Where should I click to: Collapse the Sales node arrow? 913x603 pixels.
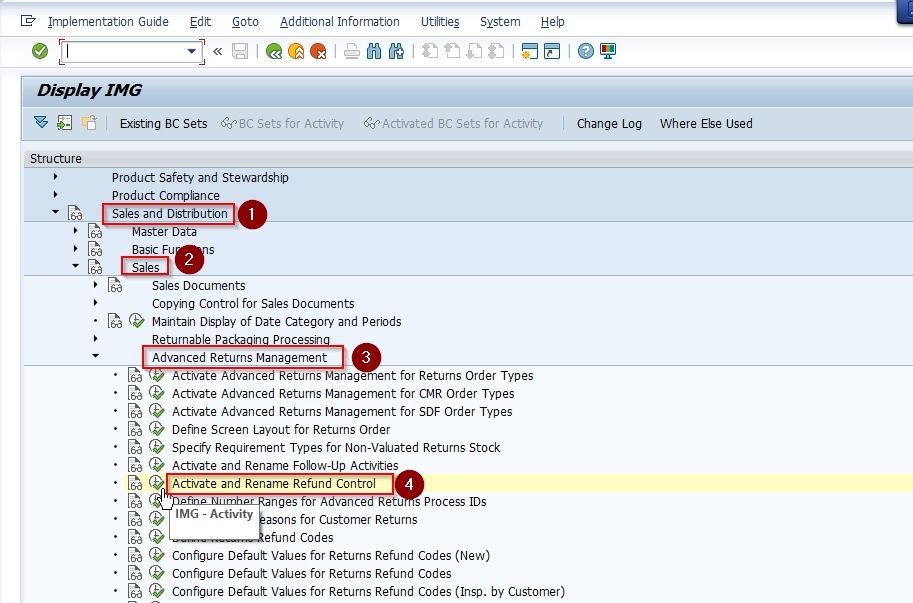[x=75, y=266]
